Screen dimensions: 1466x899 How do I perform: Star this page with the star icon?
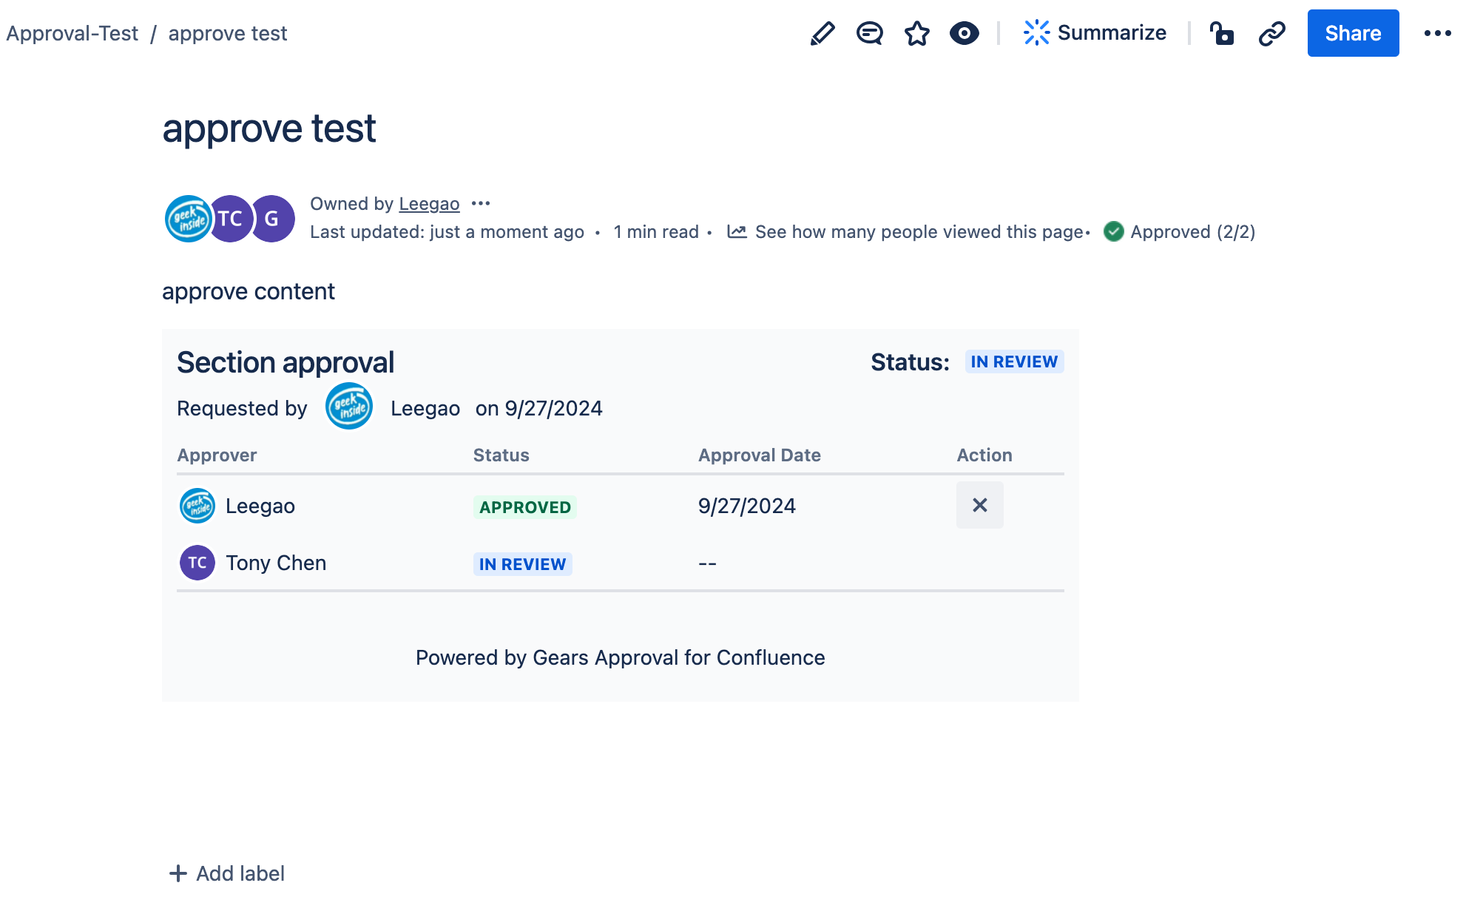pyautogui.click(x=917, y=33)
